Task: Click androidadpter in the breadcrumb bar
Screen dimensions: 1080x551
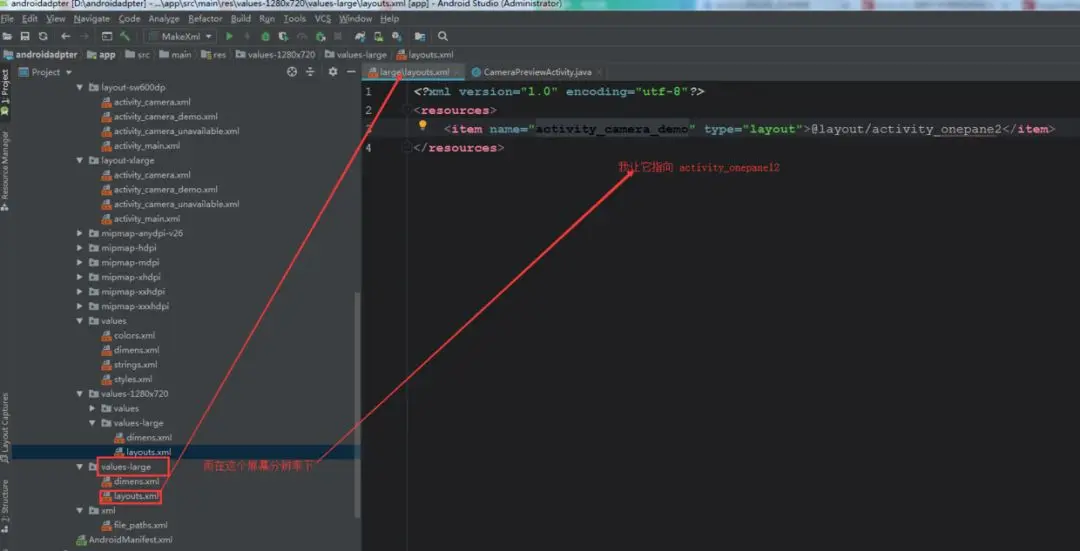Action: tap(41, 54)
